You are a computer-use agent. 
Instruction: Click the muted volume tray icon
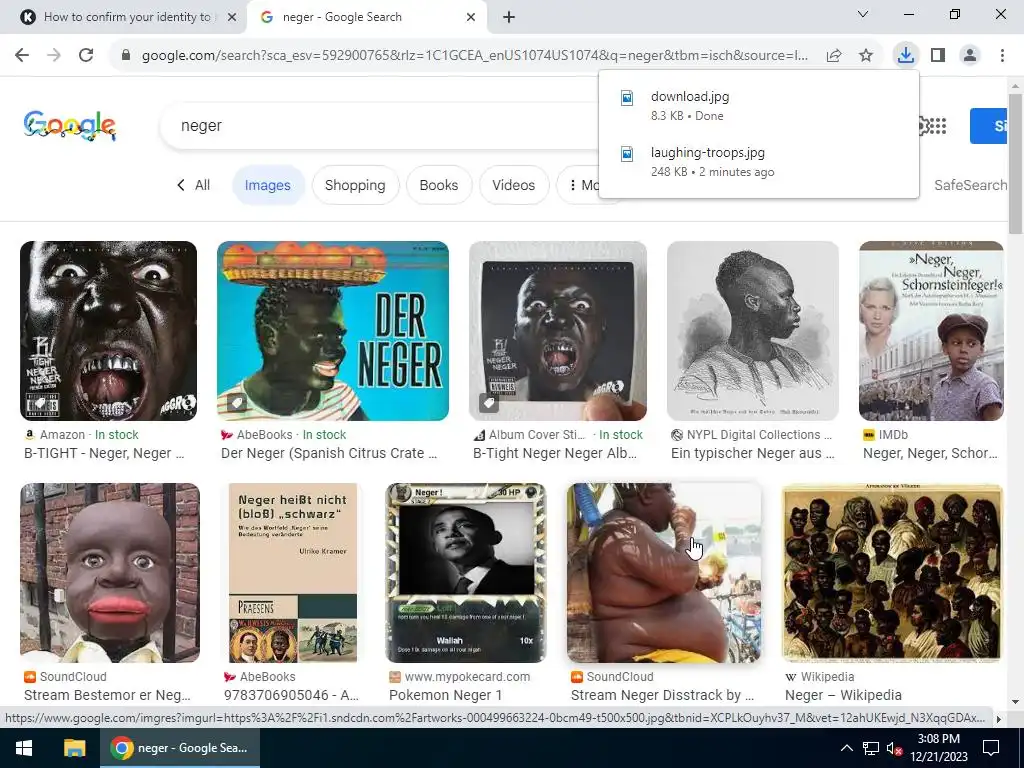pos(894,748)
